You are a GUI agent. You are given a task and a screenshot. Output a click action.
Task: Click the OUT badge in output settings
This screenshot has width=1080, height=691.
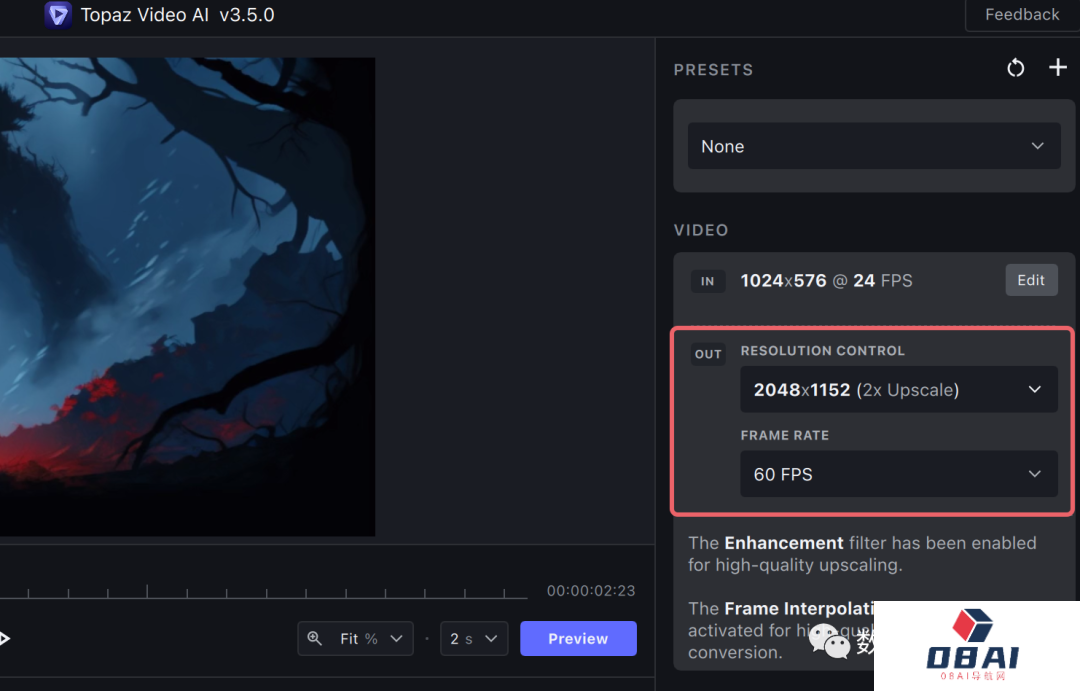click(x=708, y=354)
